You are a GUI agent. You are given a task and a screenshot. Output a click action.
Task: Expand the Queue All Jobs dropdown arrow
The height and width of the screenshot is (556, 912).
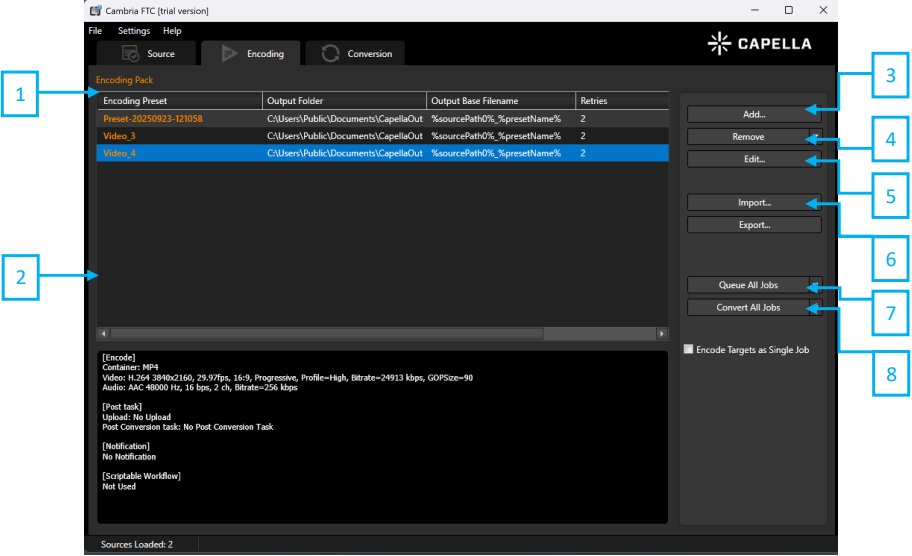pos(815,285)
